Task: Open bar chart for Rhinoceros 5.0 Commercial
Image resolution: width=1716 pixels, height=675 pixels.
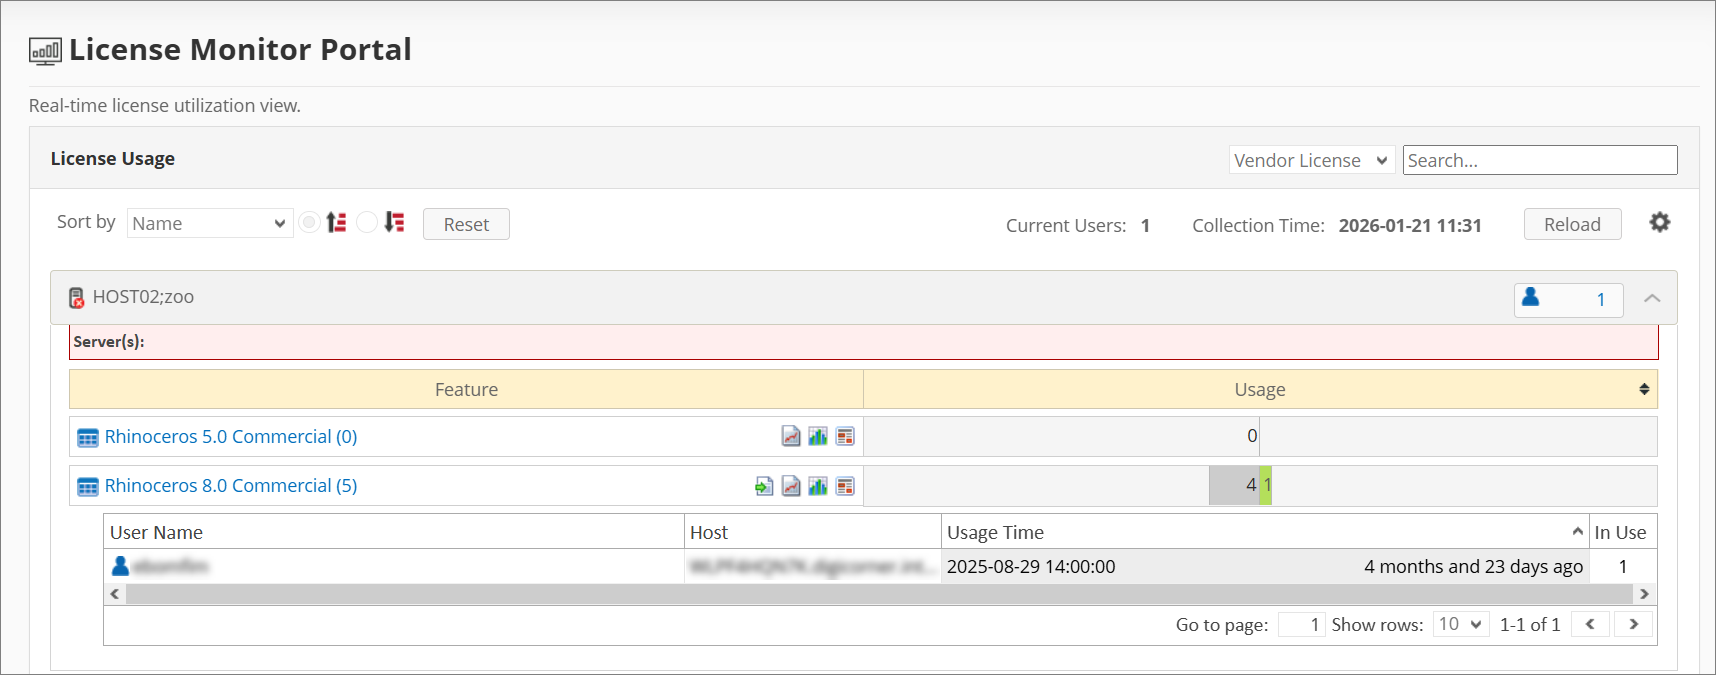Action: (818, 436)
